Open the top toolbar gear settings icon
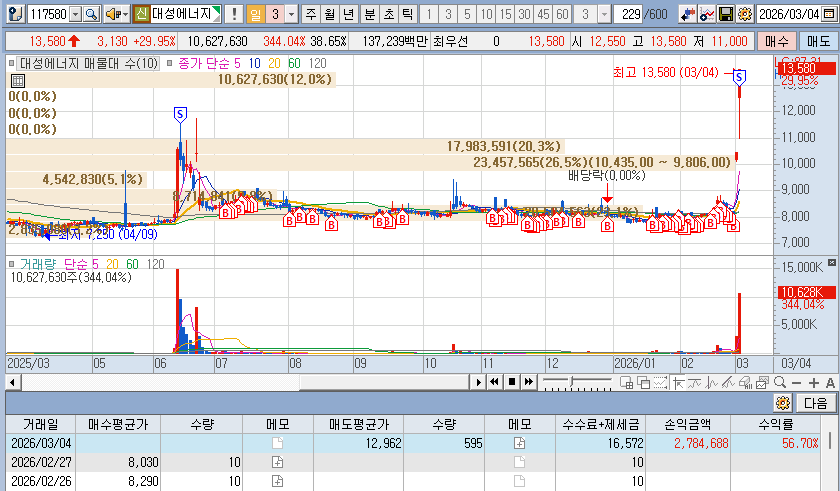The height and width of the screenshot is (491, 840). coord(745,14)
